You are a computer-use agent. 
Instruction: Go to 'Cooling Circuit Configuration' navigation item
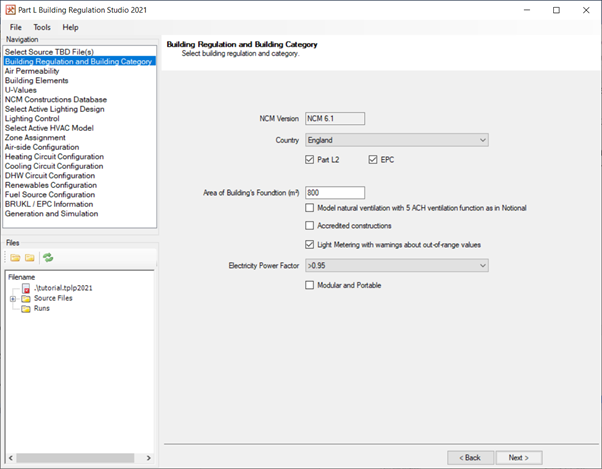pos(54,166)
